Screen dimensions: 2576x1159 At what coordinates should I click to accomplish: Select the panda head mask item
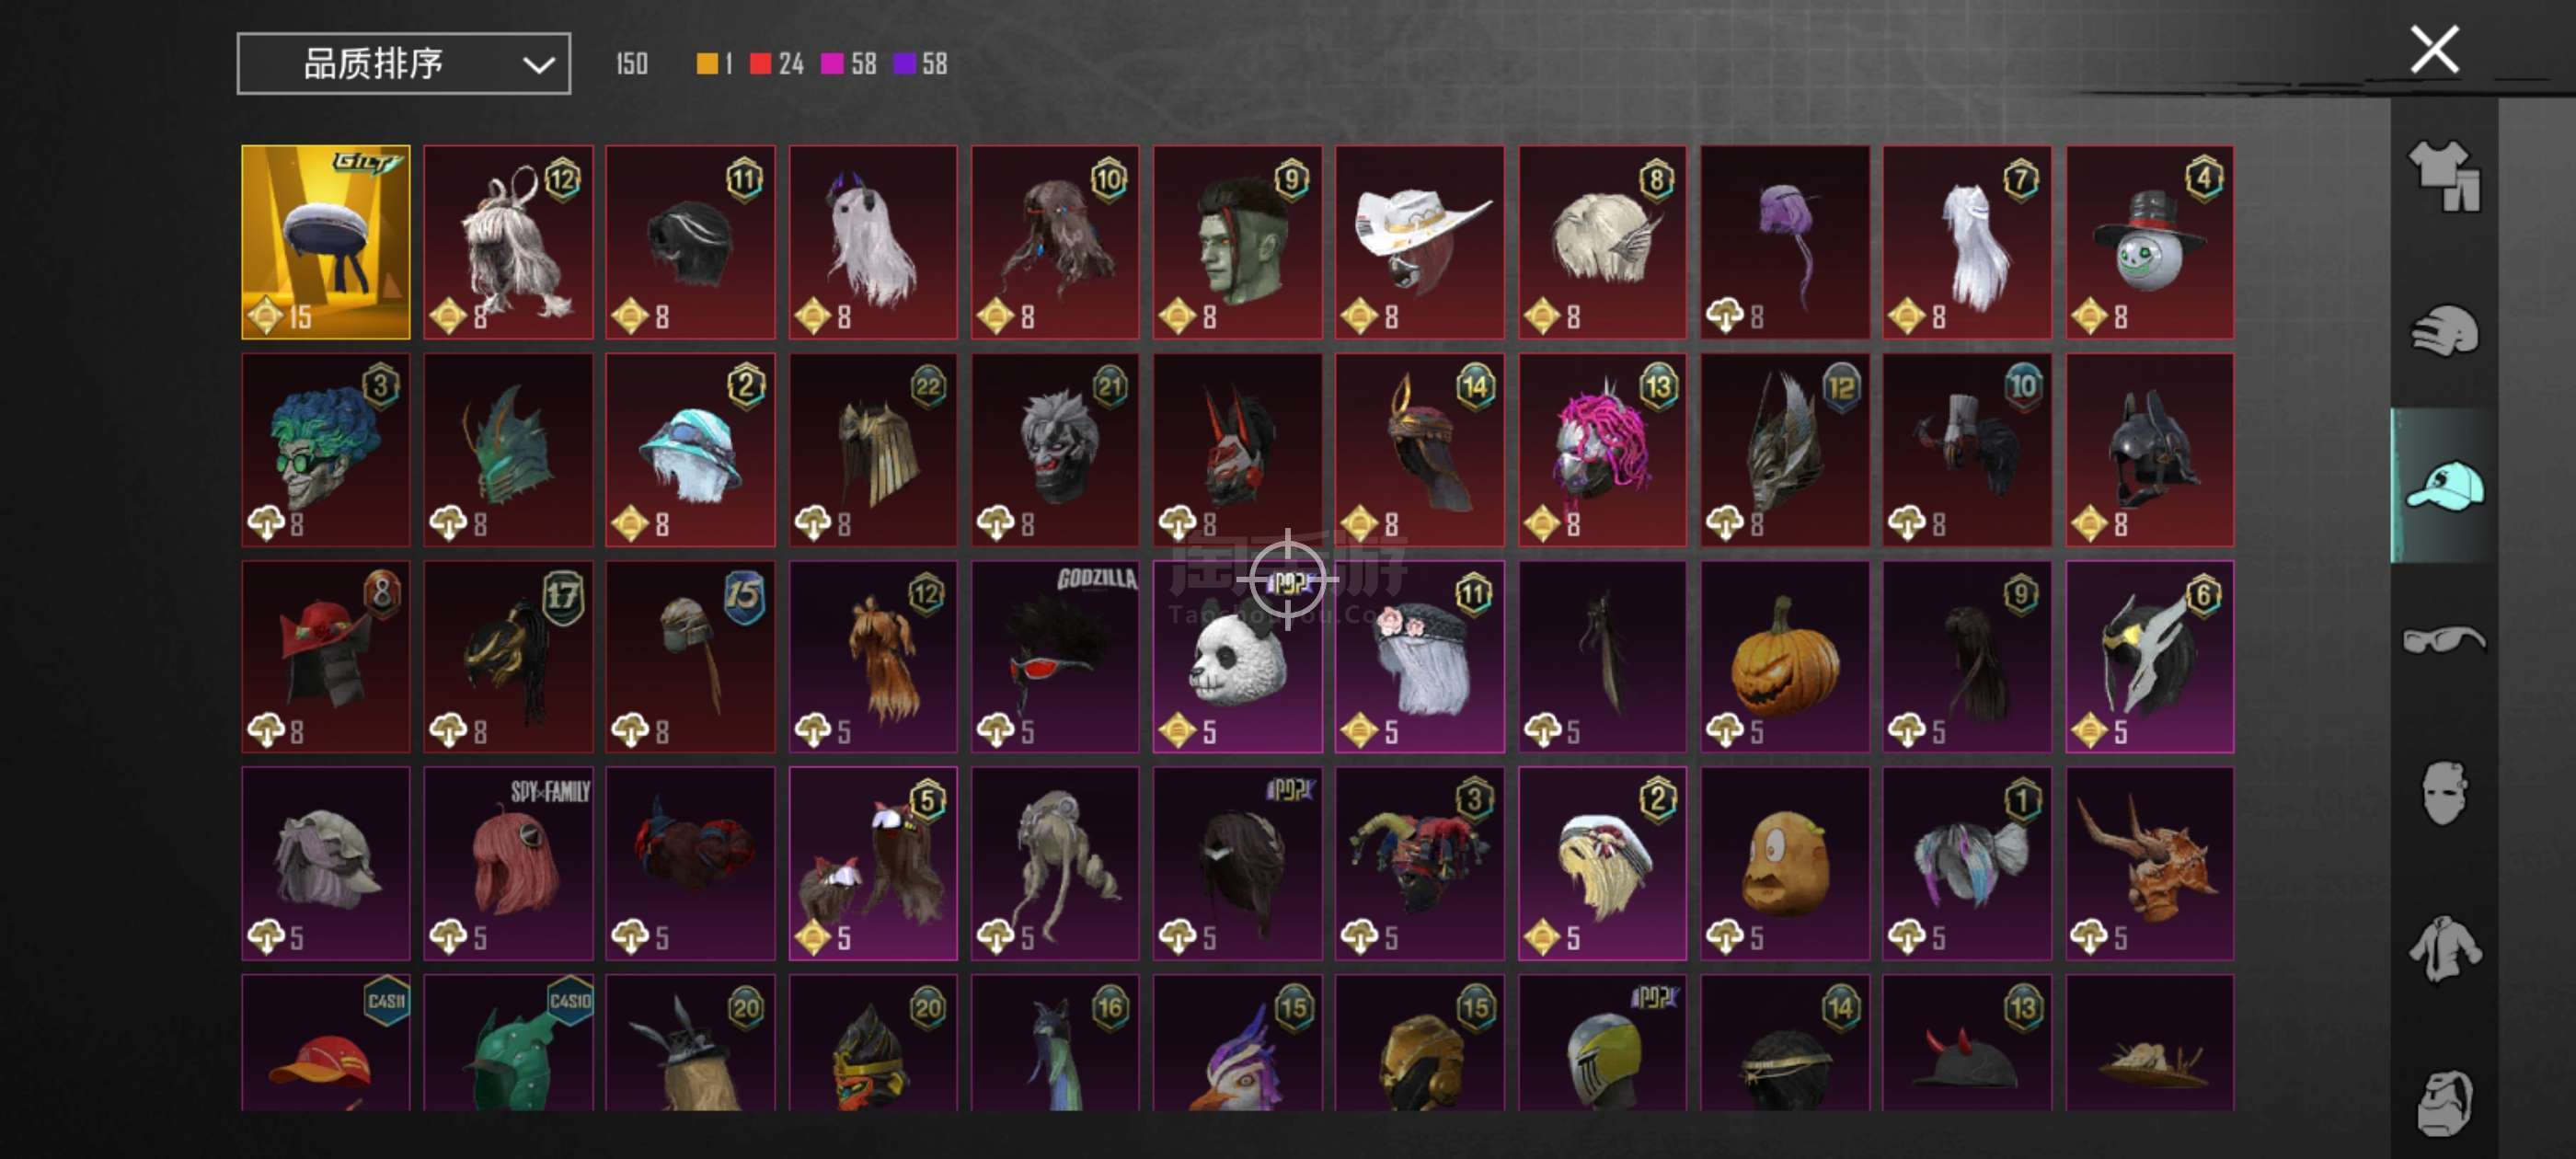point(1237,657)
